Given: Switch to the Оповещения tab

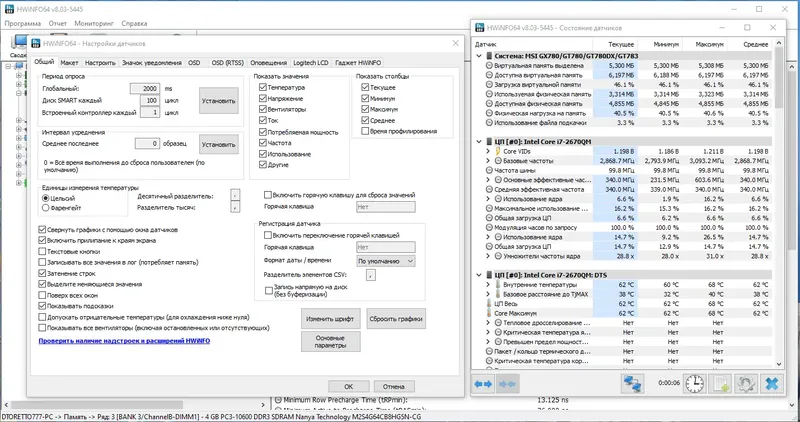Looking at the screenshot, I should click(268, 63).
